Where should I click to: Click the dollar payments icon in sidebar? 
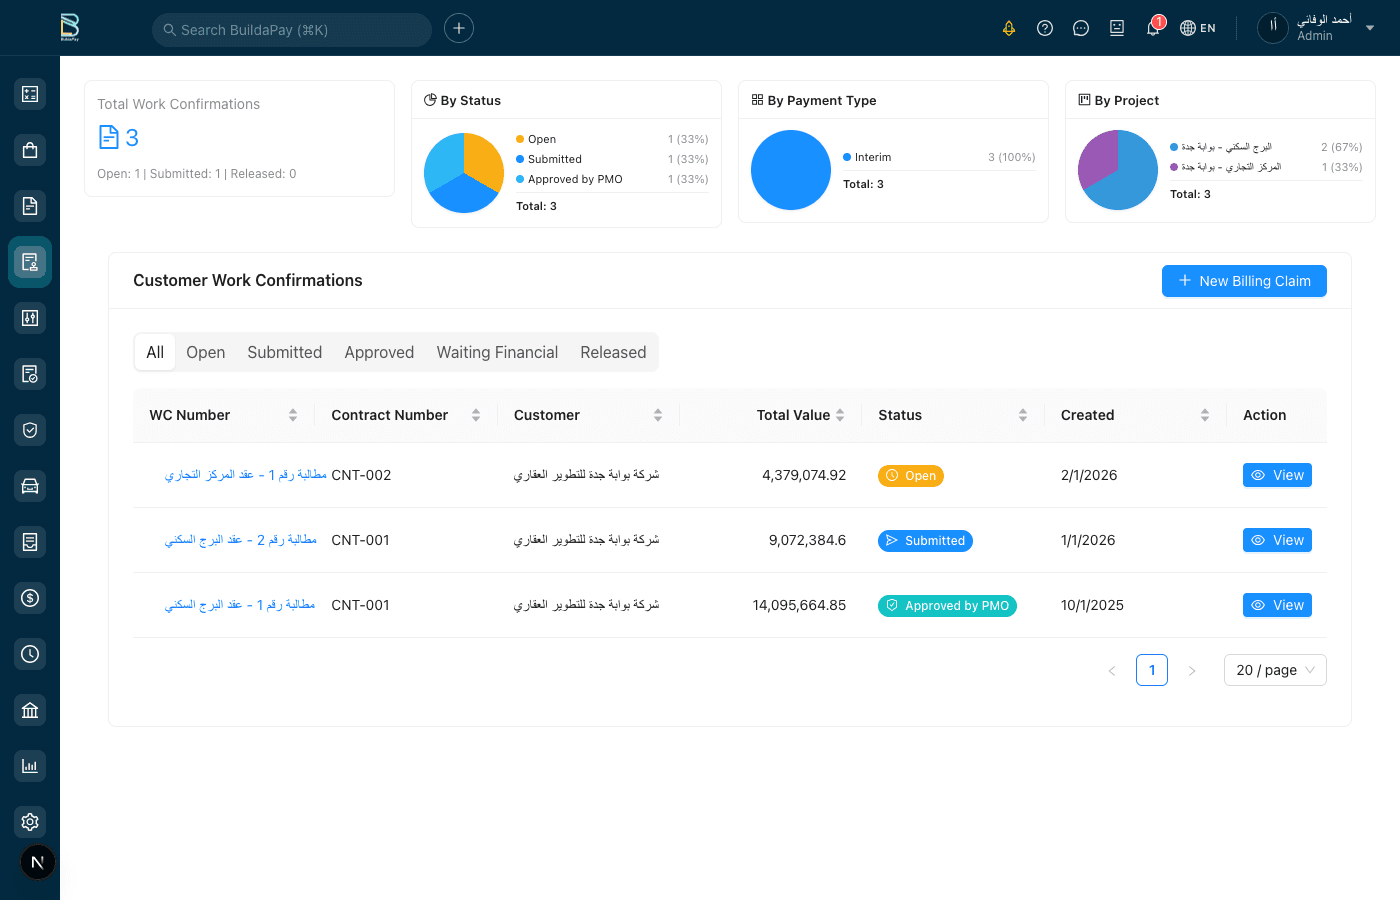pos(30,597)
